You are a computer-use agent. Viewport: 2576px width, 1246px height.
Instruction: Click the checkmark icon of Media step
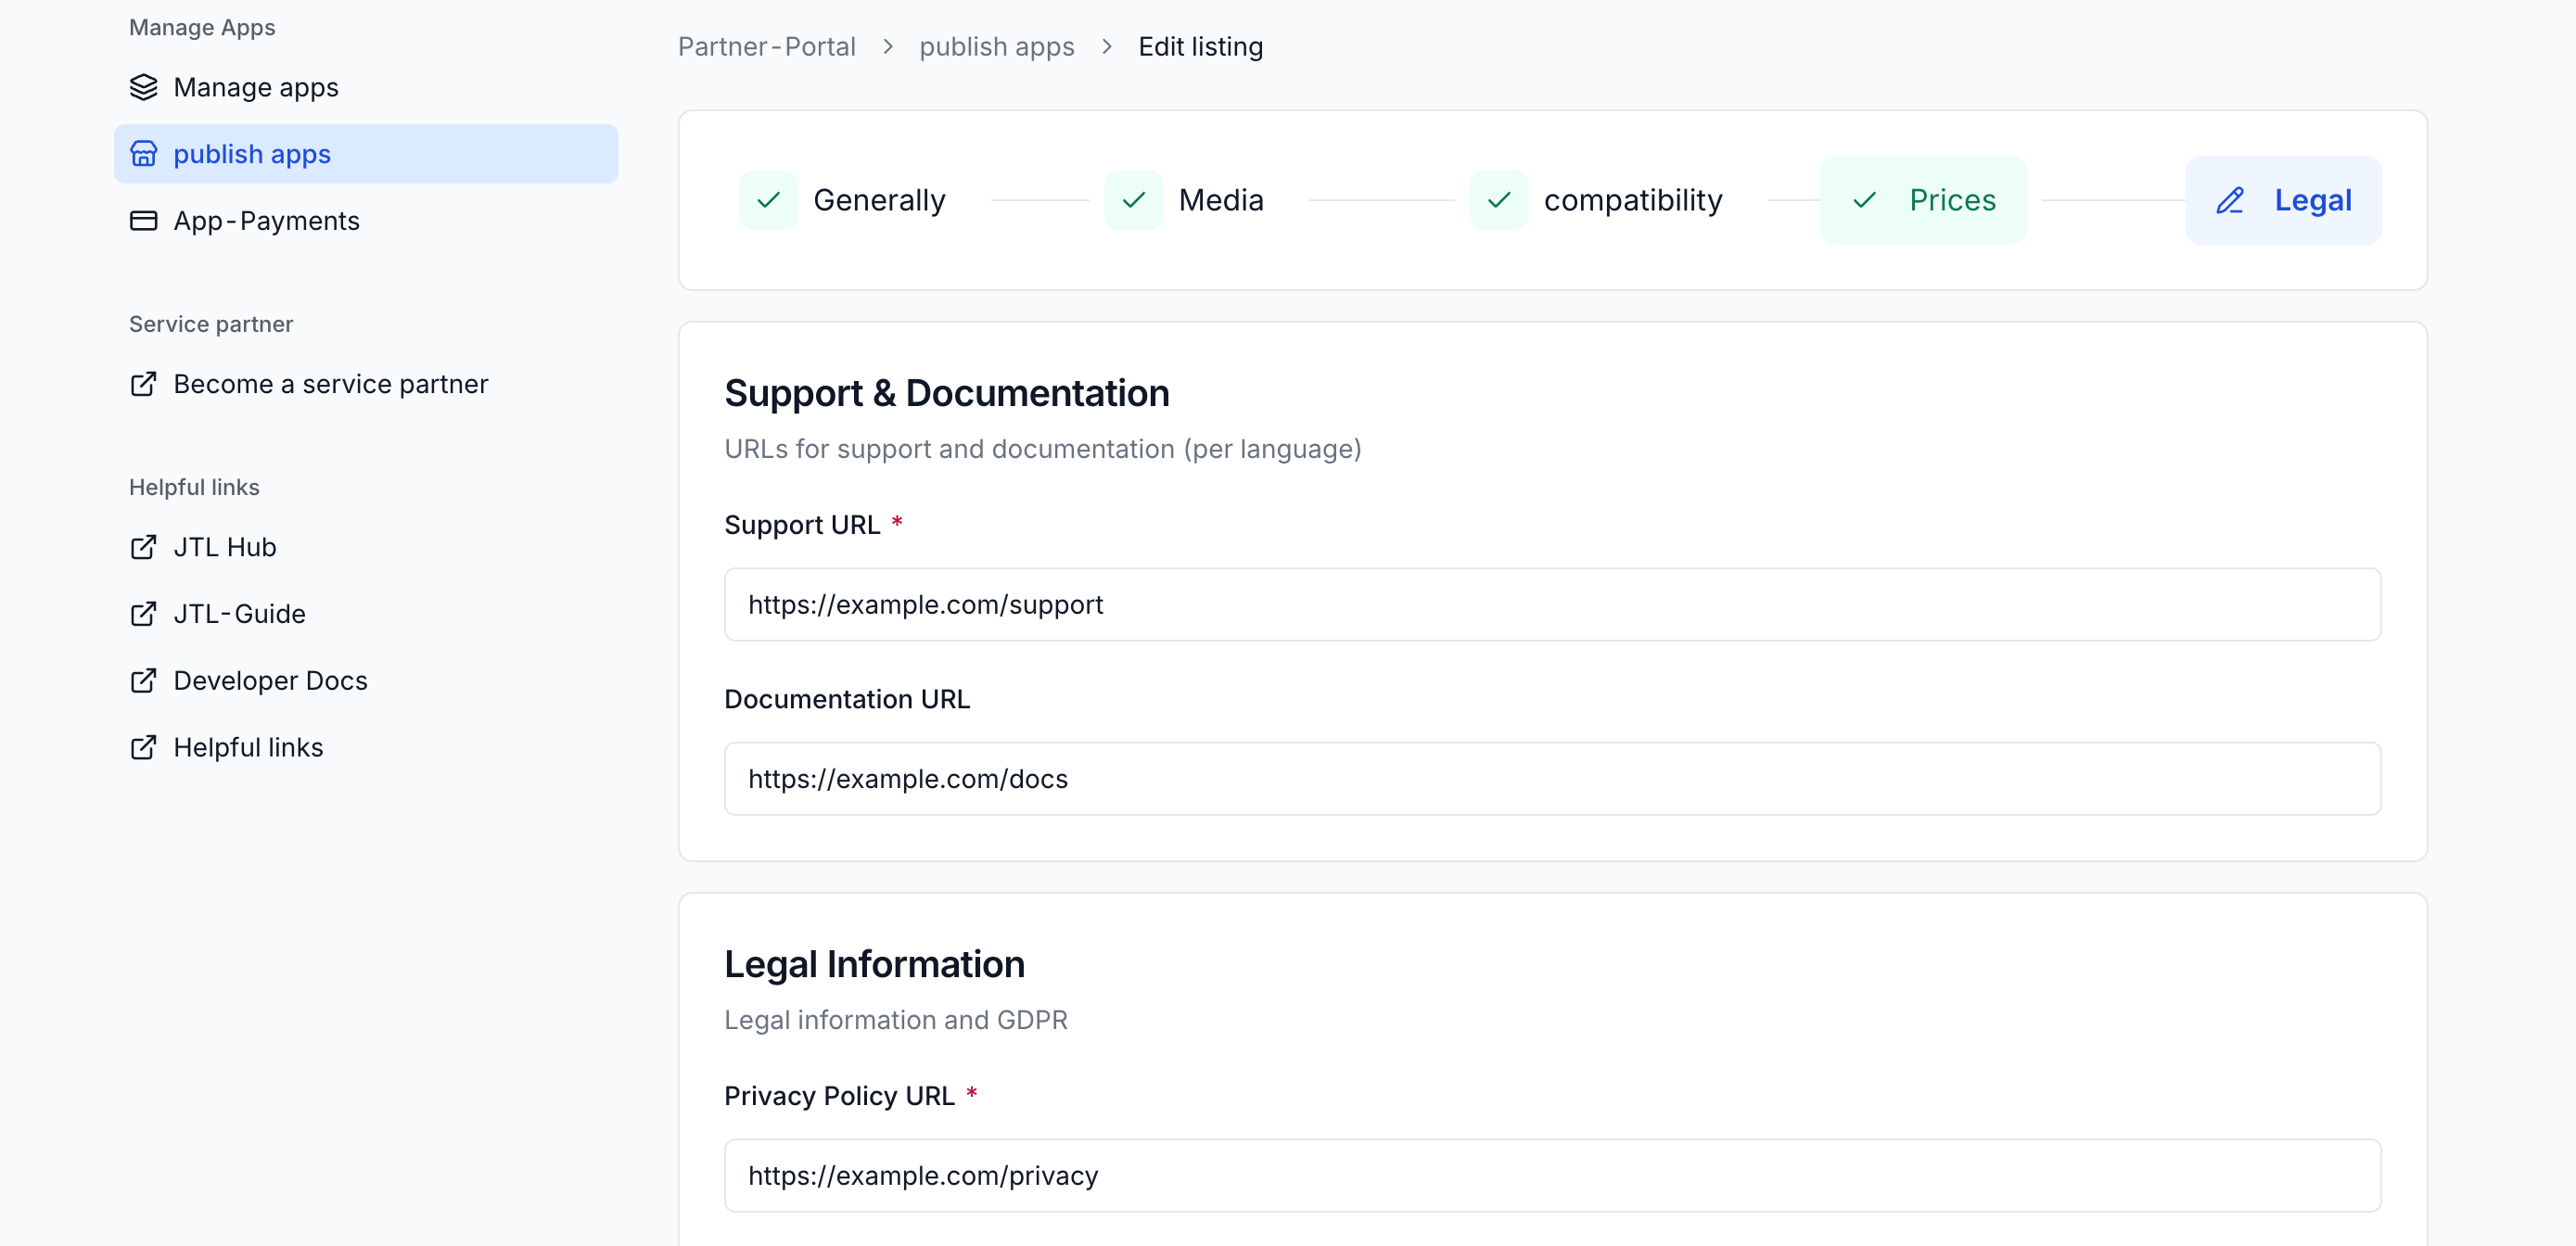(x=1133, y=200)
